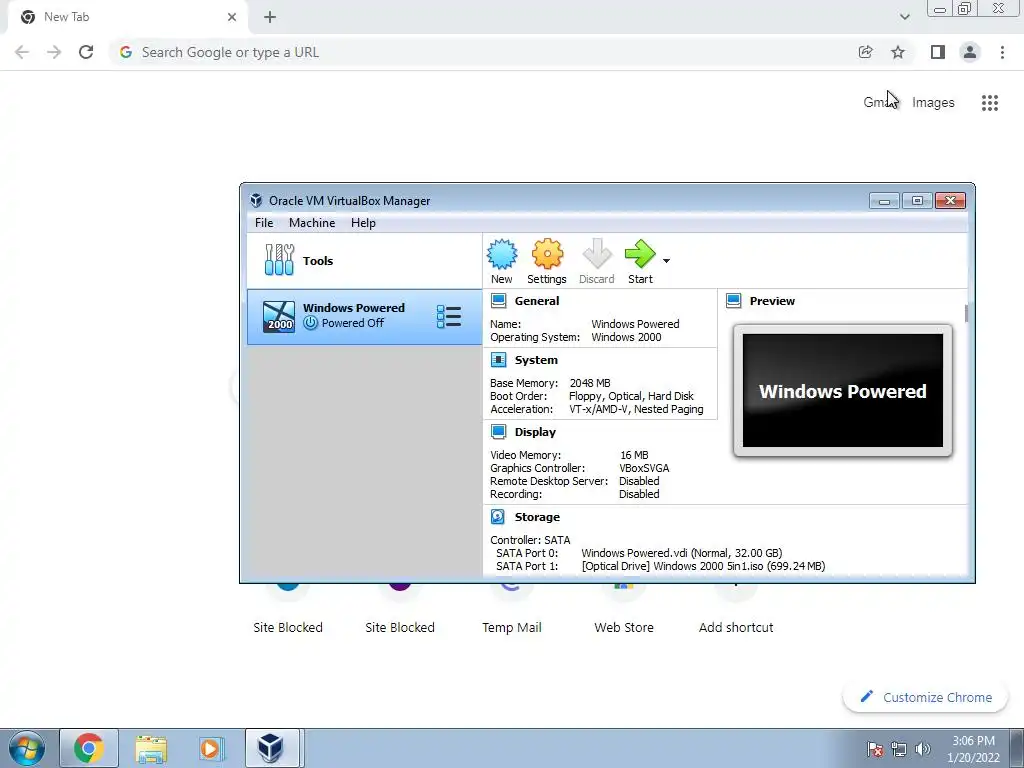Click the Windows Powered.vdi disk entry

[682, 553]
